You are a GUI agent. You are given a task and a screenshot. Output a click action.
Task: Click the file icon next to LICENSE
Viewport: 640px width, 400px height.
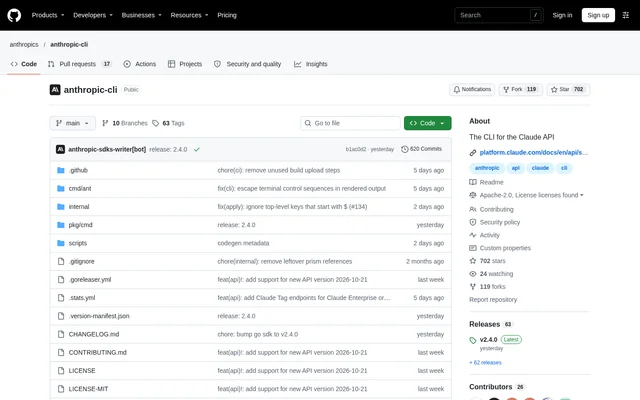coord(61,371)
